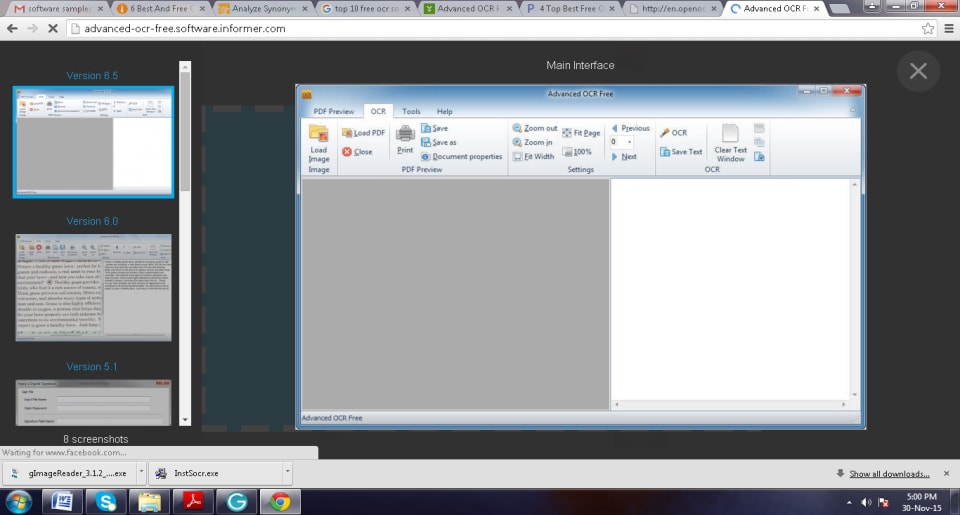Open page number dropdown in Settings

coord(629,142)
